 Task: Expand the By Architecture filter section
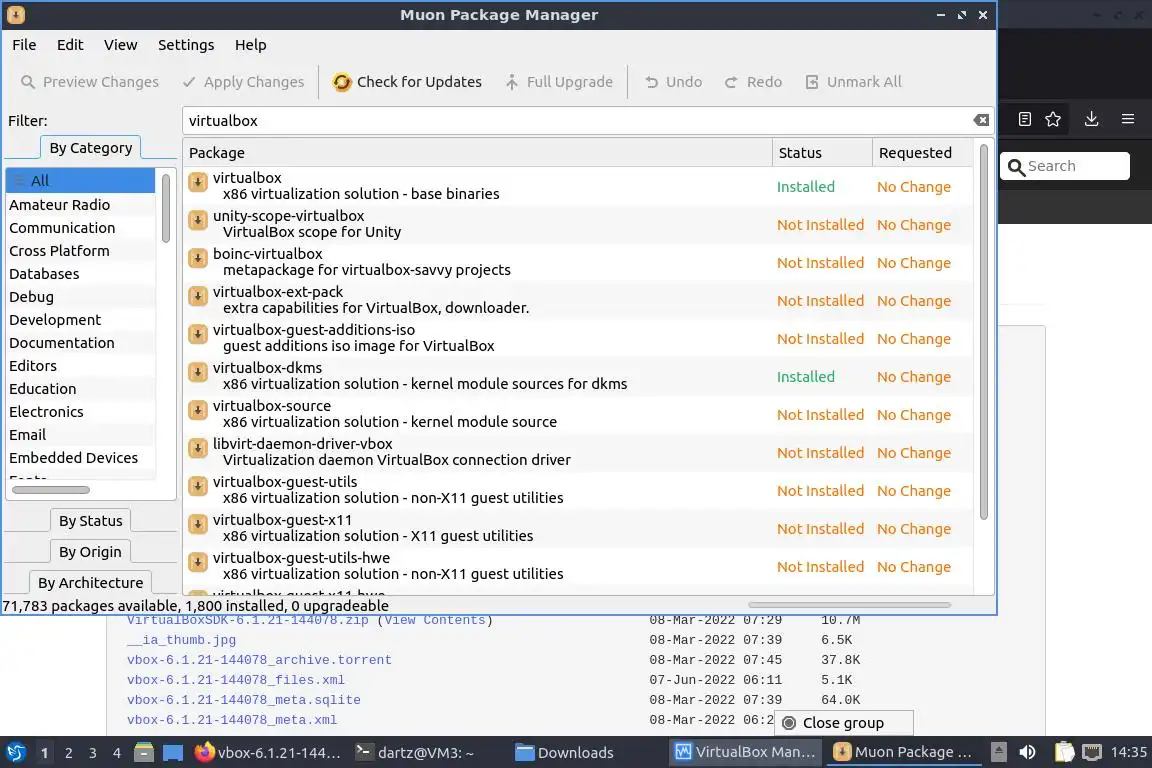(x=90, y=582)
